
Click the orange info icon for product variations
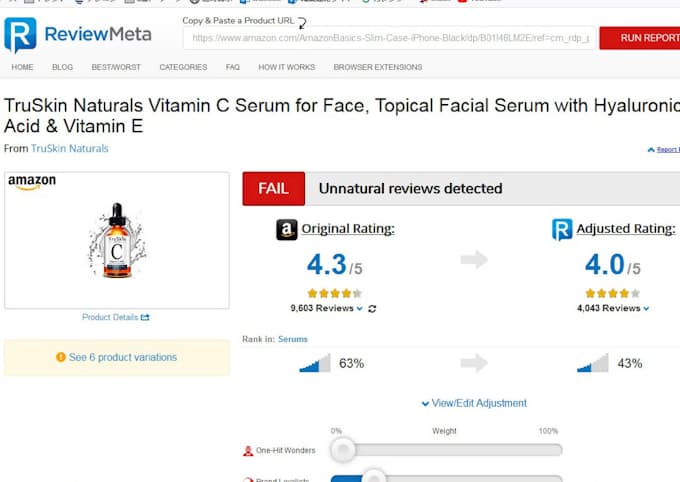coord(61,358)
